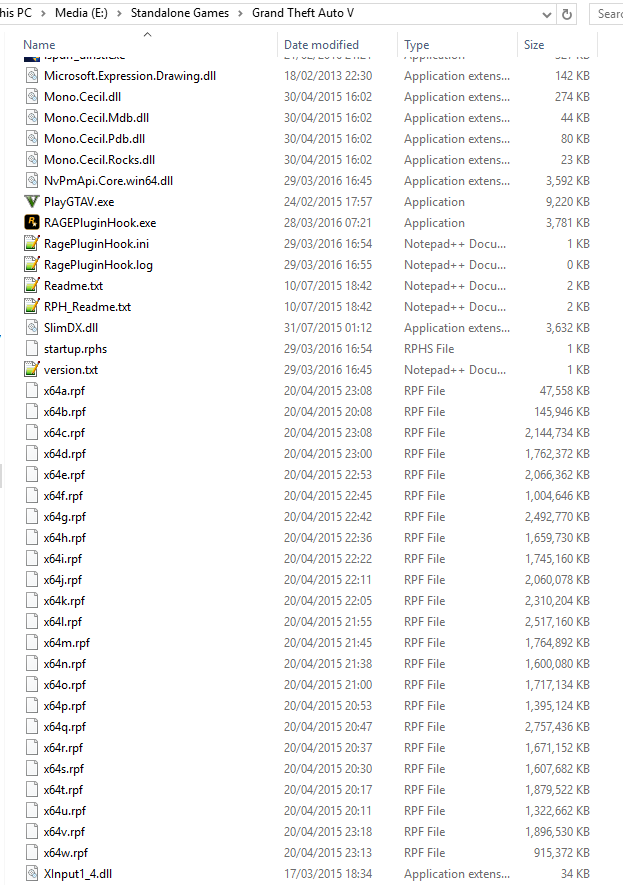Screen dimensions: 623x894
Task: Go to Standalone Games in breadcrumb
Action: point(180,13)
